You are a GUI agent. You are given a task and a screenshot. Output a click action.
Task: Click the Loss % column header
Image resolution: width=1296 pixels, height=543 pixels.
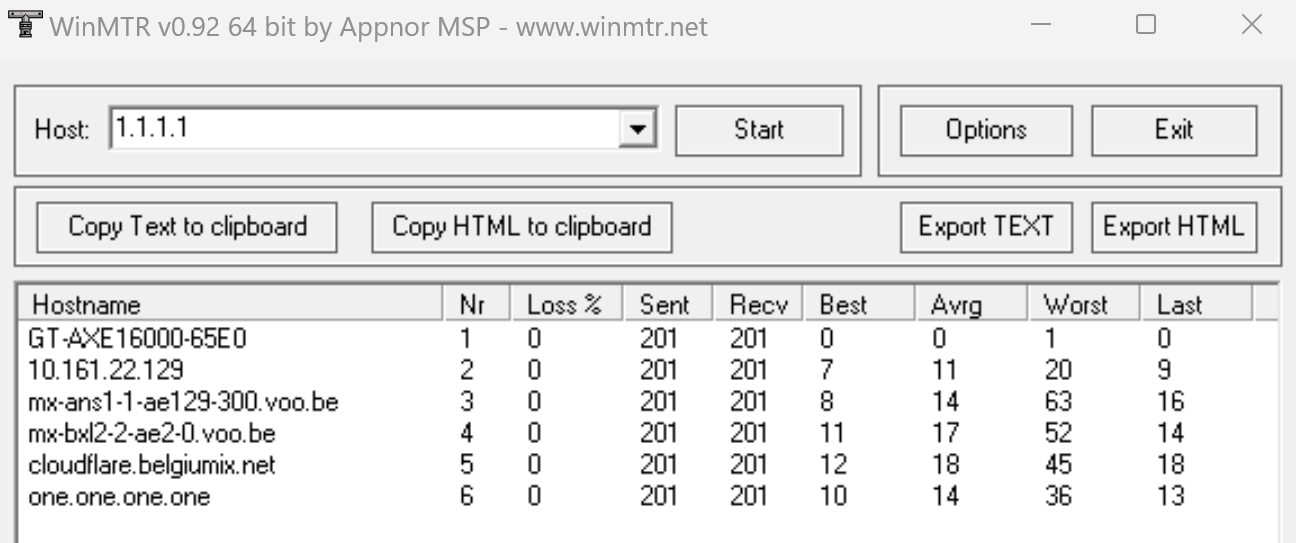(567, 304)
